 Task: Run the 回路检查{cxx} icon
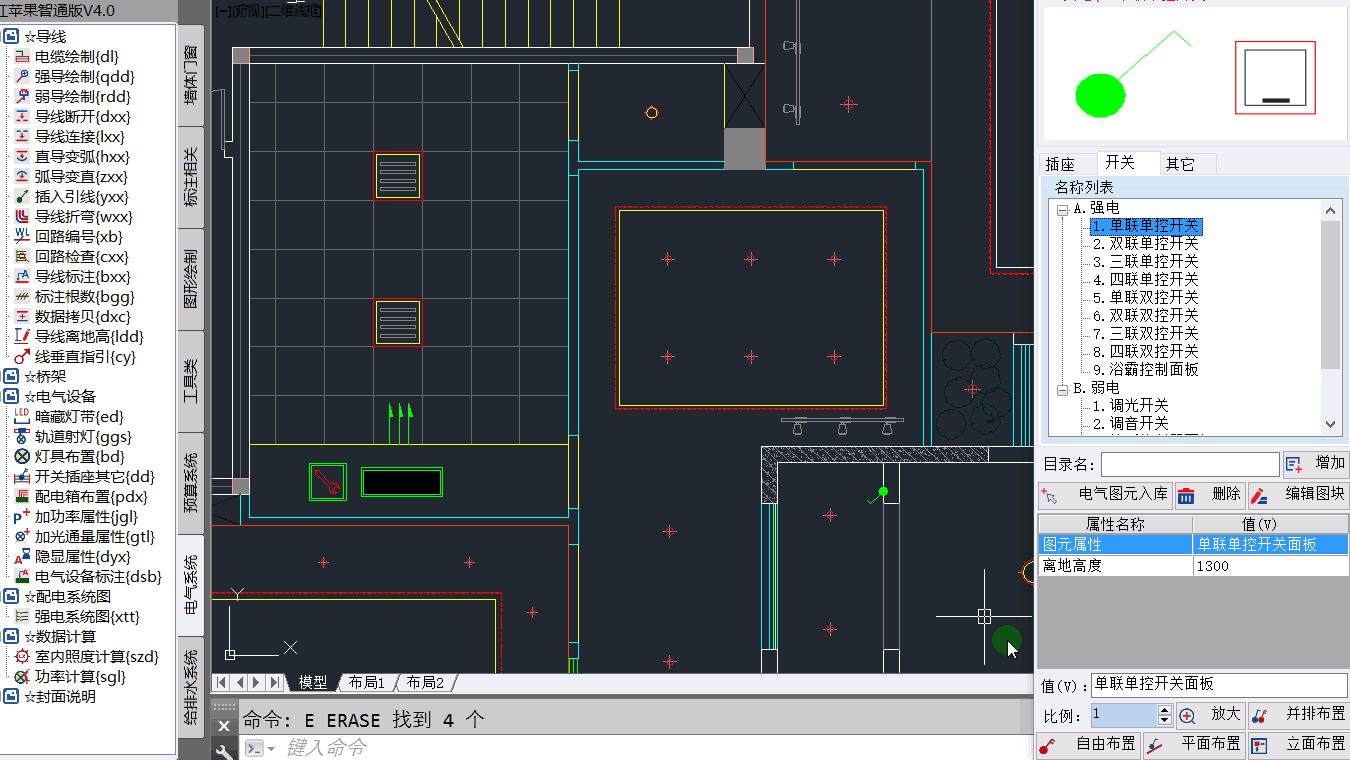pos(22,257)
